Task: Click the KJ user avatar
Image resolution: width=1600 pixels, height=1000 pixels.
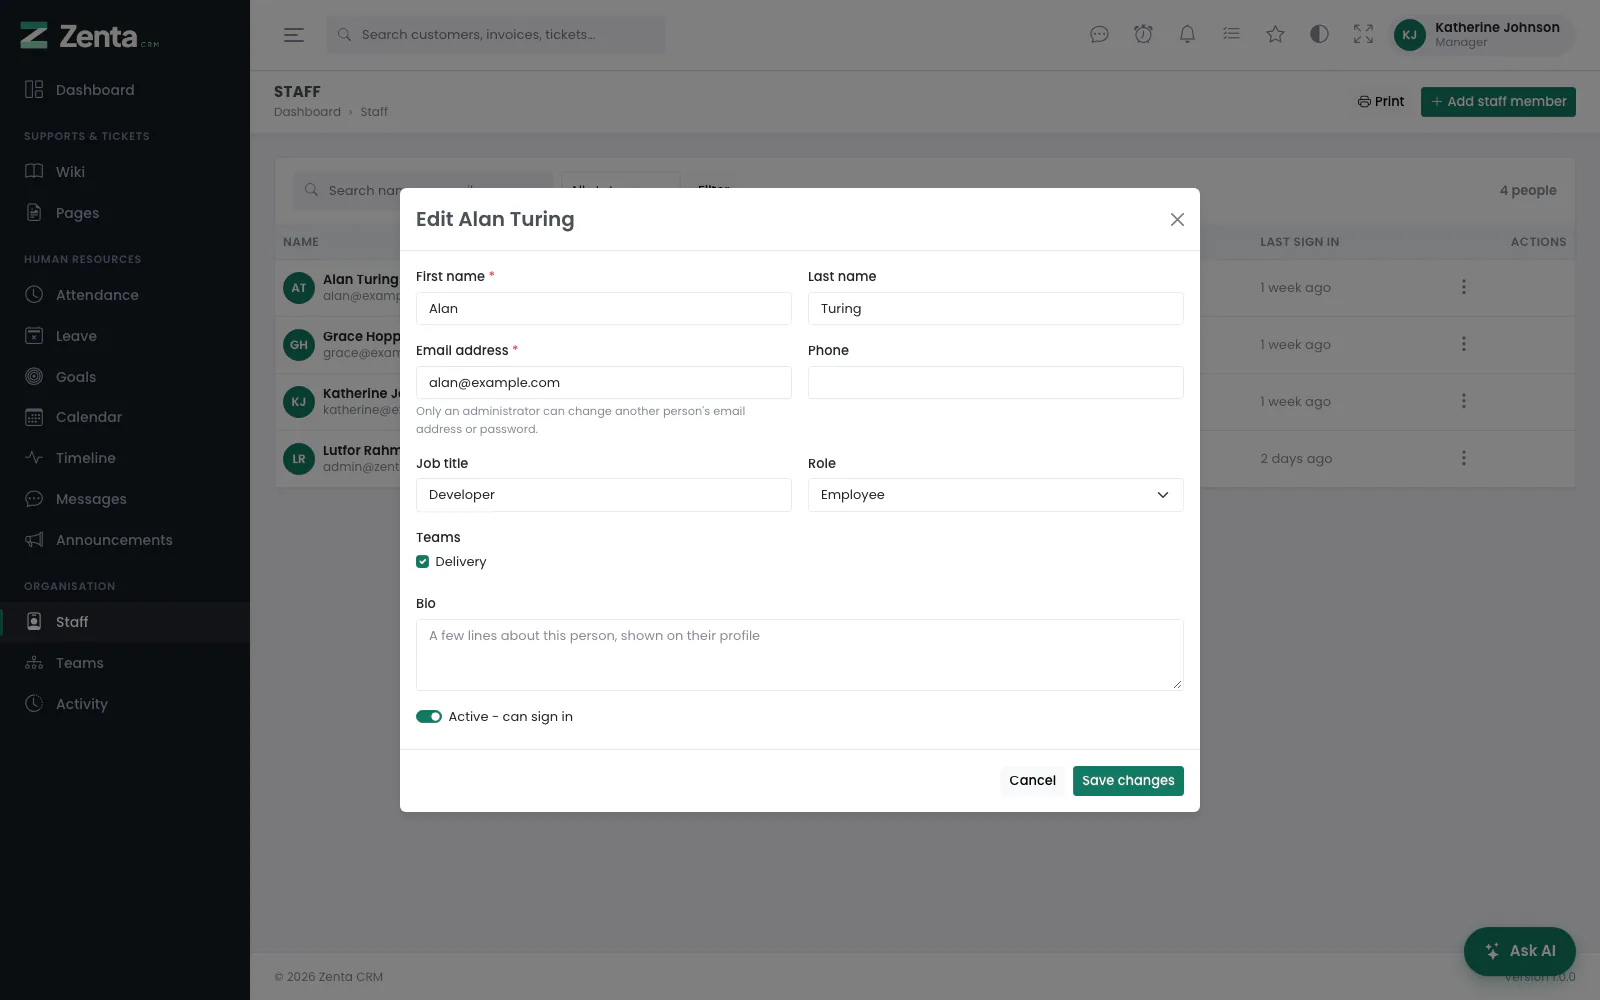Action: 1409,35
